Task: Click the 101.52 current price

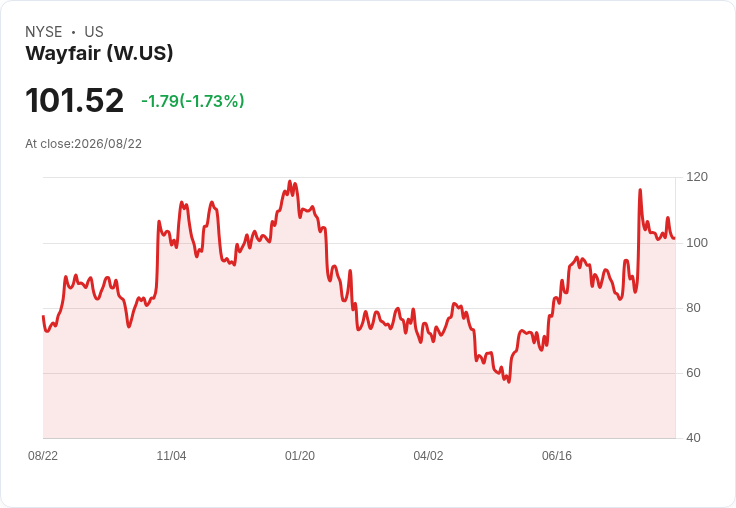Action: 74,100
